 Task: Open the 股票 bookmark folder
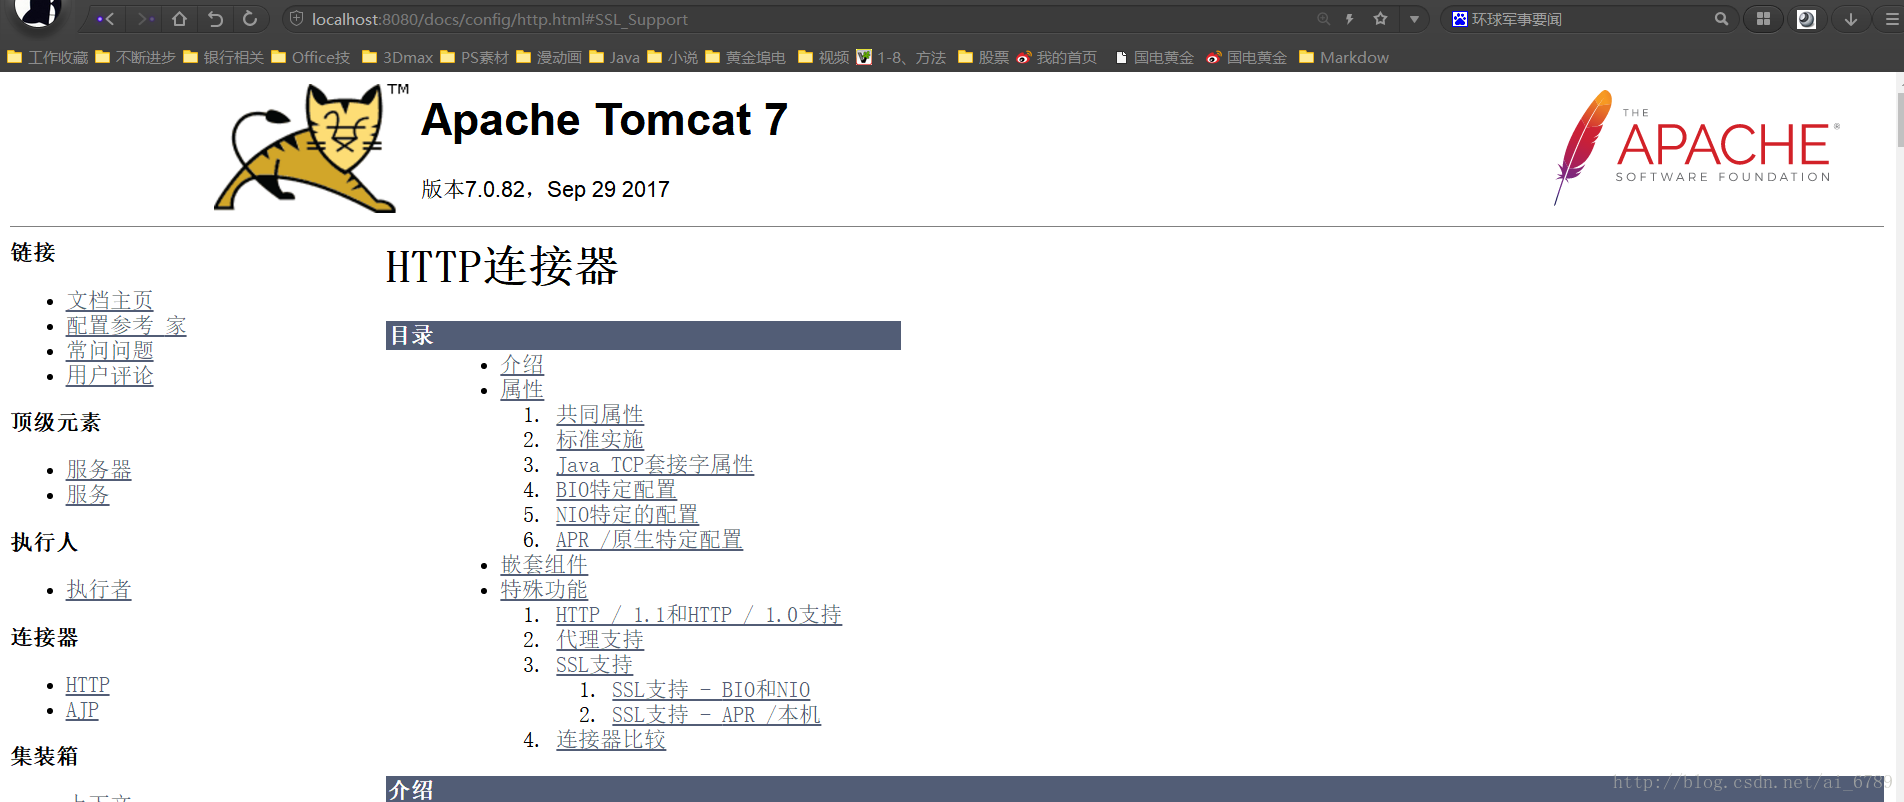(x=983, y=58)
